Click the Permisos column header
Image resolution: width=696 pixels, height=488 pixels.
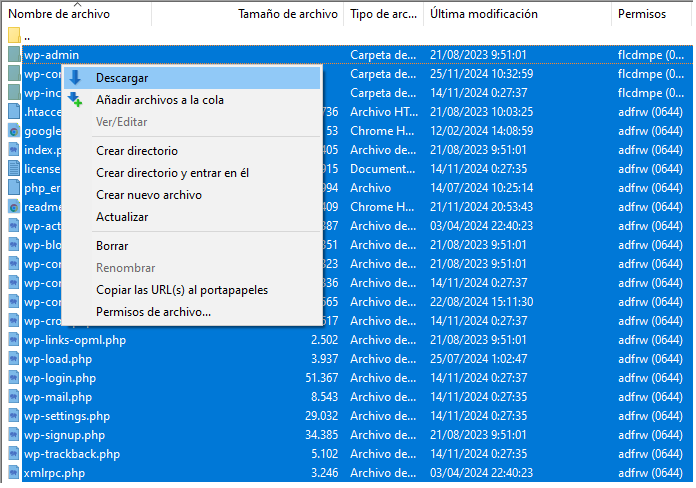click(x=642, y=14)
